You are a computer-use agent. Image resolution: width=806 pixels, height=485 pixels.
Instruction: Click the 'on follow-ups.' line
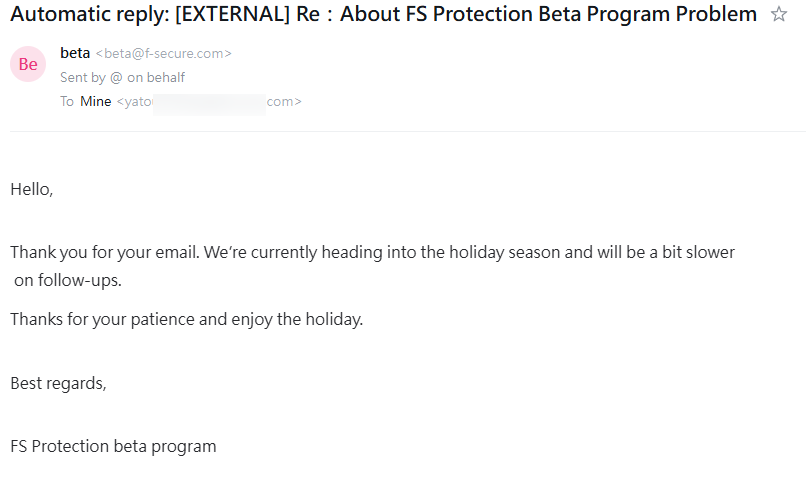pyautogui.click(x=67, y=280)
